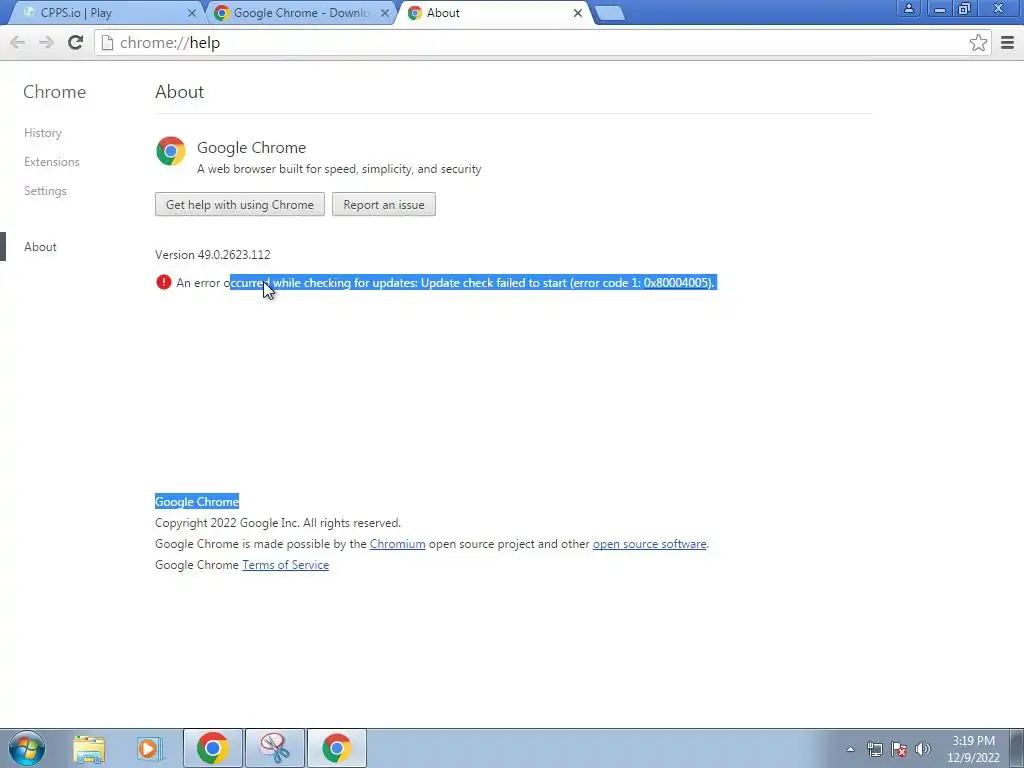
Task: Click the tagline about speed, simplicity, security
Action: pyautogui.click(x=339, y=169)
